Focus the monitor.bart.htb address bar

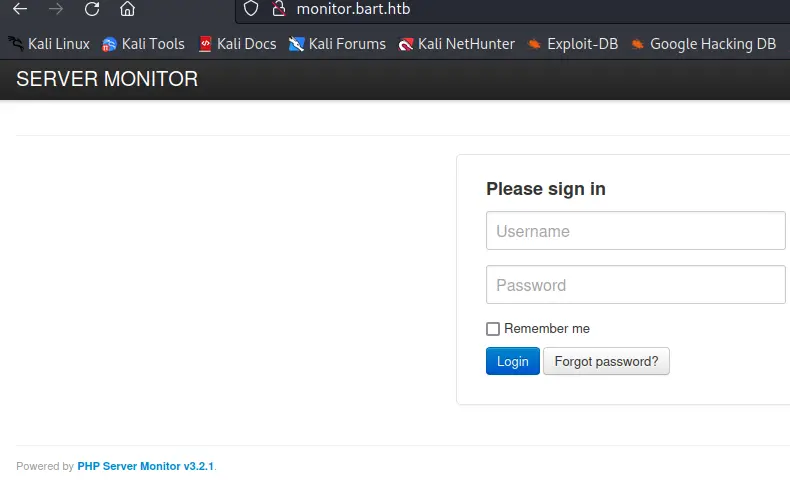(x=512, y=9)
